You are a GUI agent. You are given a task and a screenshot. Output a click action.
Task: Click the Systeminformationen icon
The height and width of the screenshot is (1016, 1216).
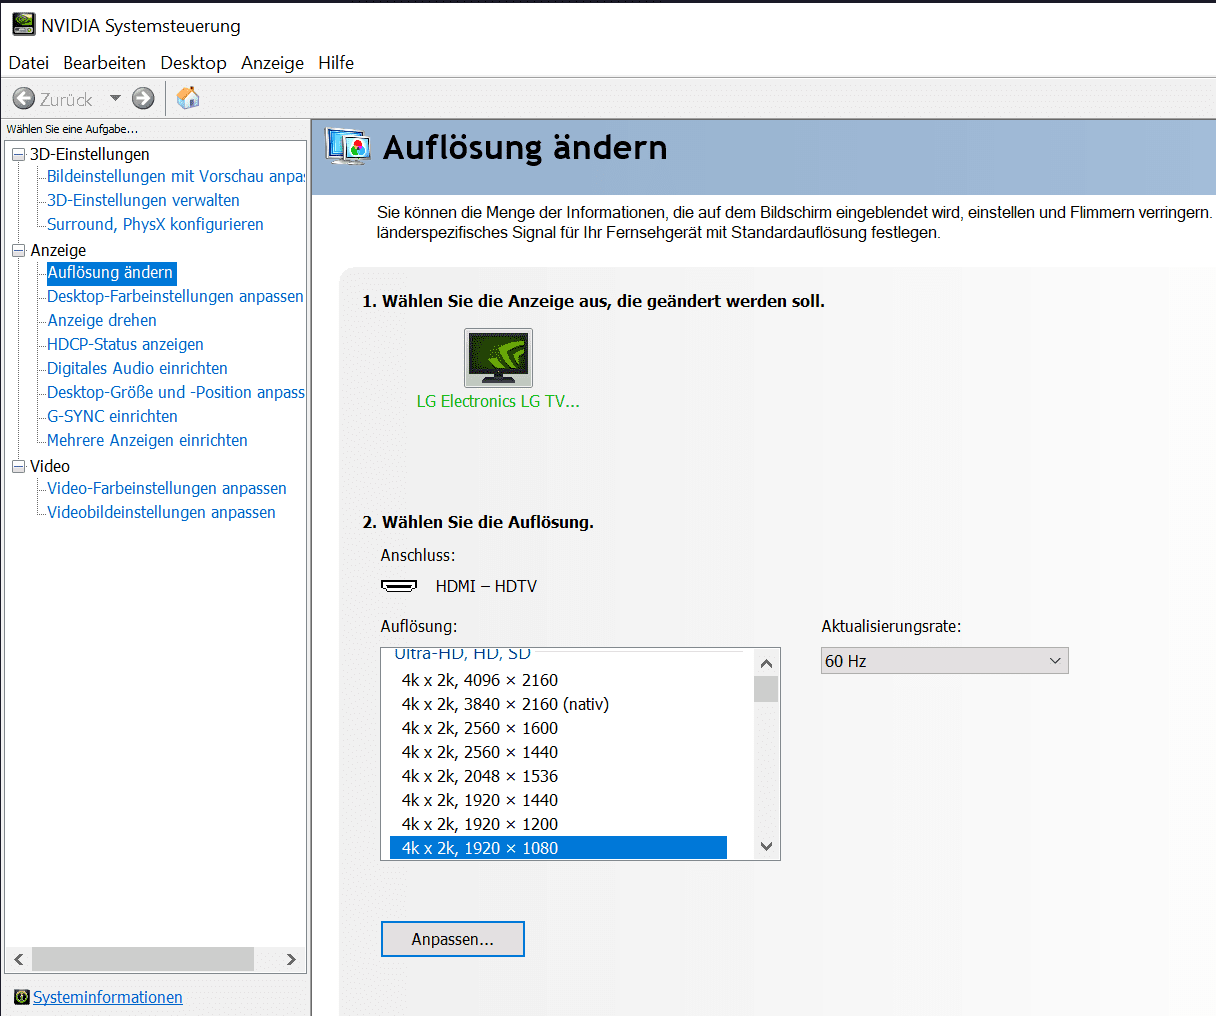coord(22,997)
